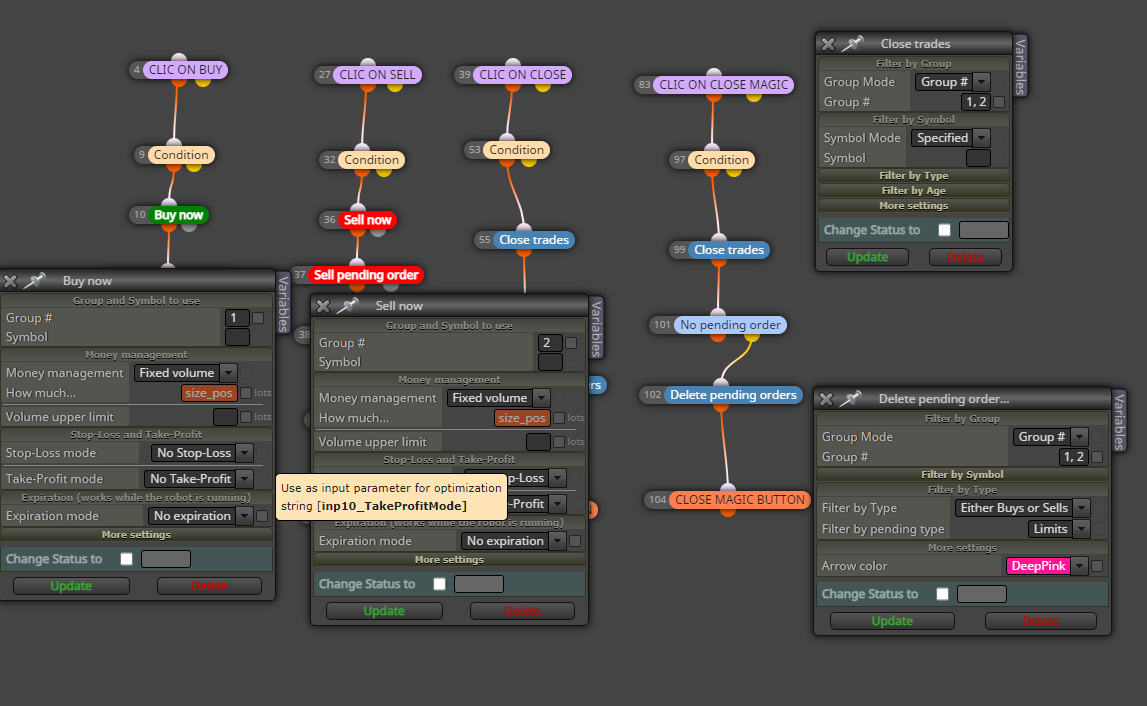
Task: Select the red Sell now node
Action: coord(367,219)
